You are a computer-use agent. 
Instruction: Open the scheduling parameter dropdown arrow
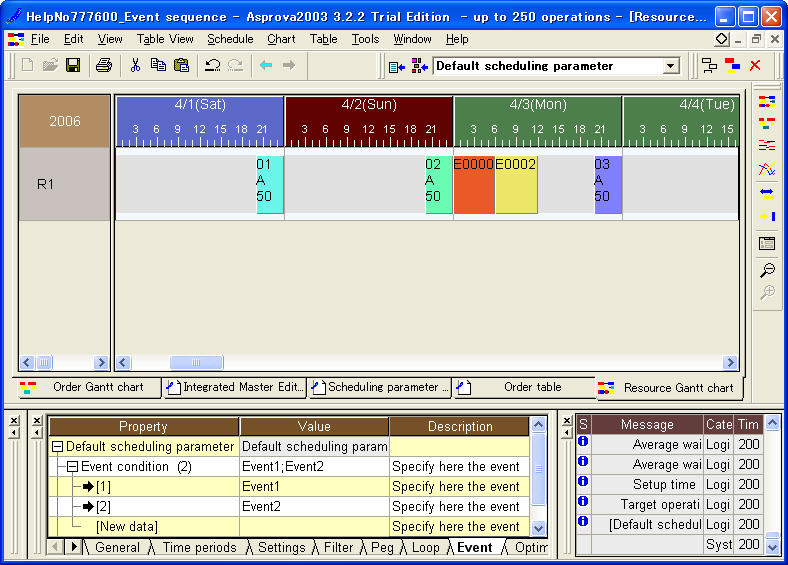pos(670,66)
